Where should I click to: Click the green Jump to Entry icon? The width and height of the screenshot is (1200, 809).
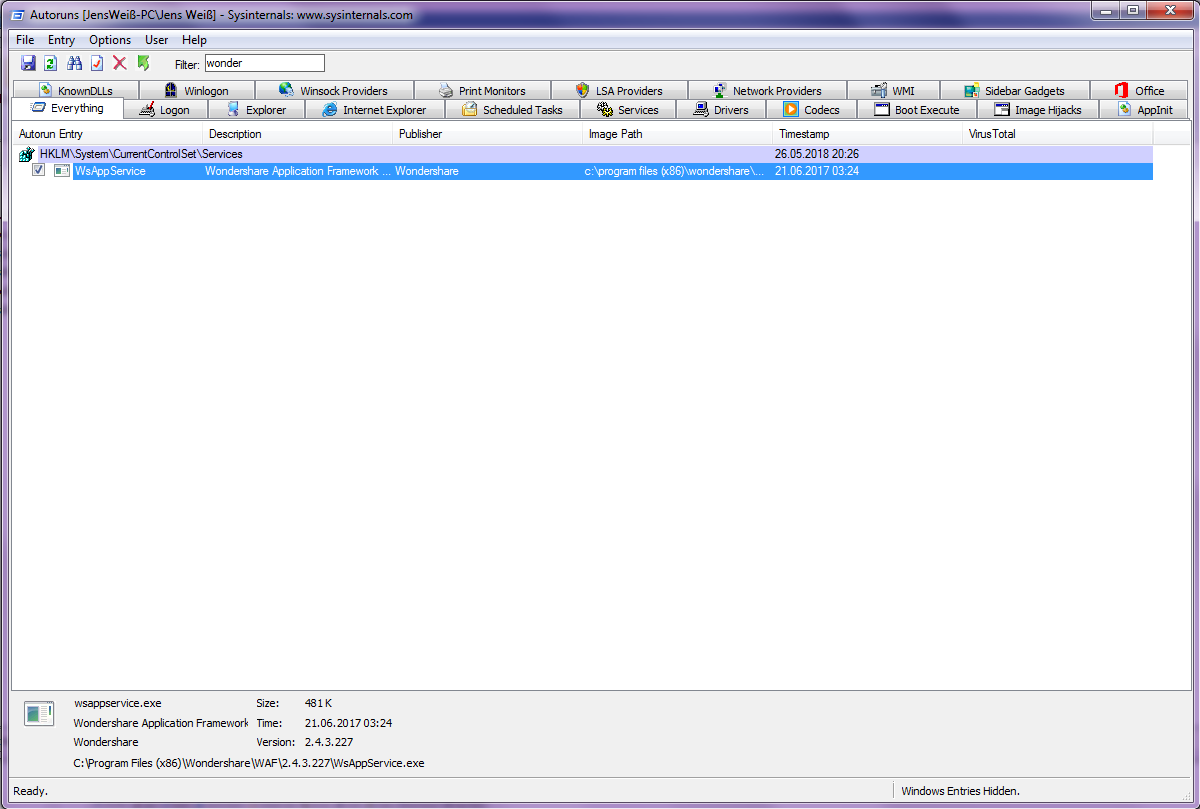[x=143, y=63]
